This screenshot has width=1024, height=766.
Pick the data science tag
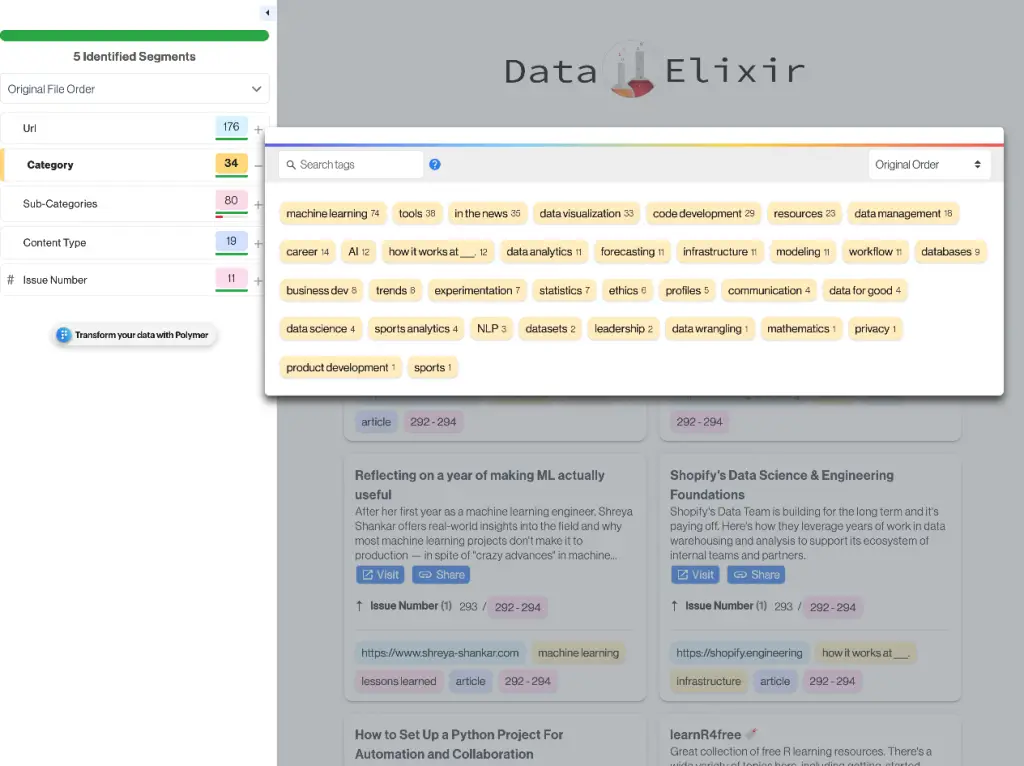[x=321, y=328]
